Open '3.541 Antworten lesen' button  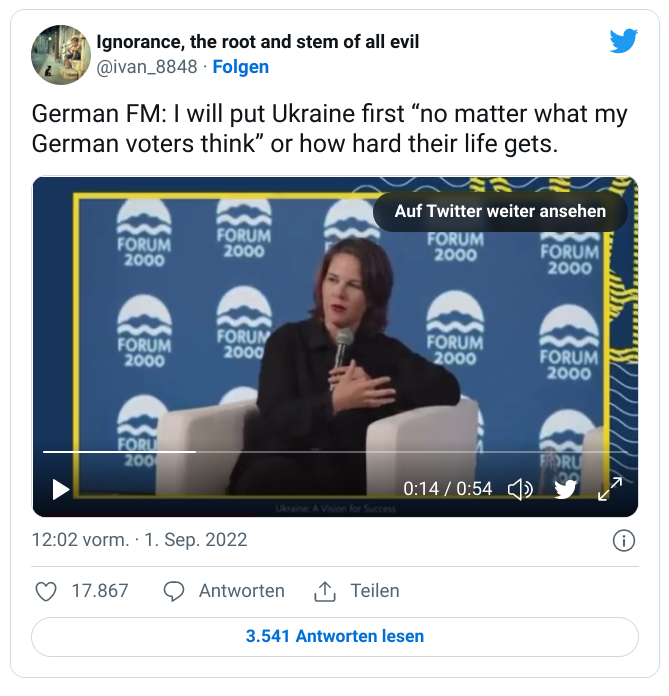click(335, 636)
